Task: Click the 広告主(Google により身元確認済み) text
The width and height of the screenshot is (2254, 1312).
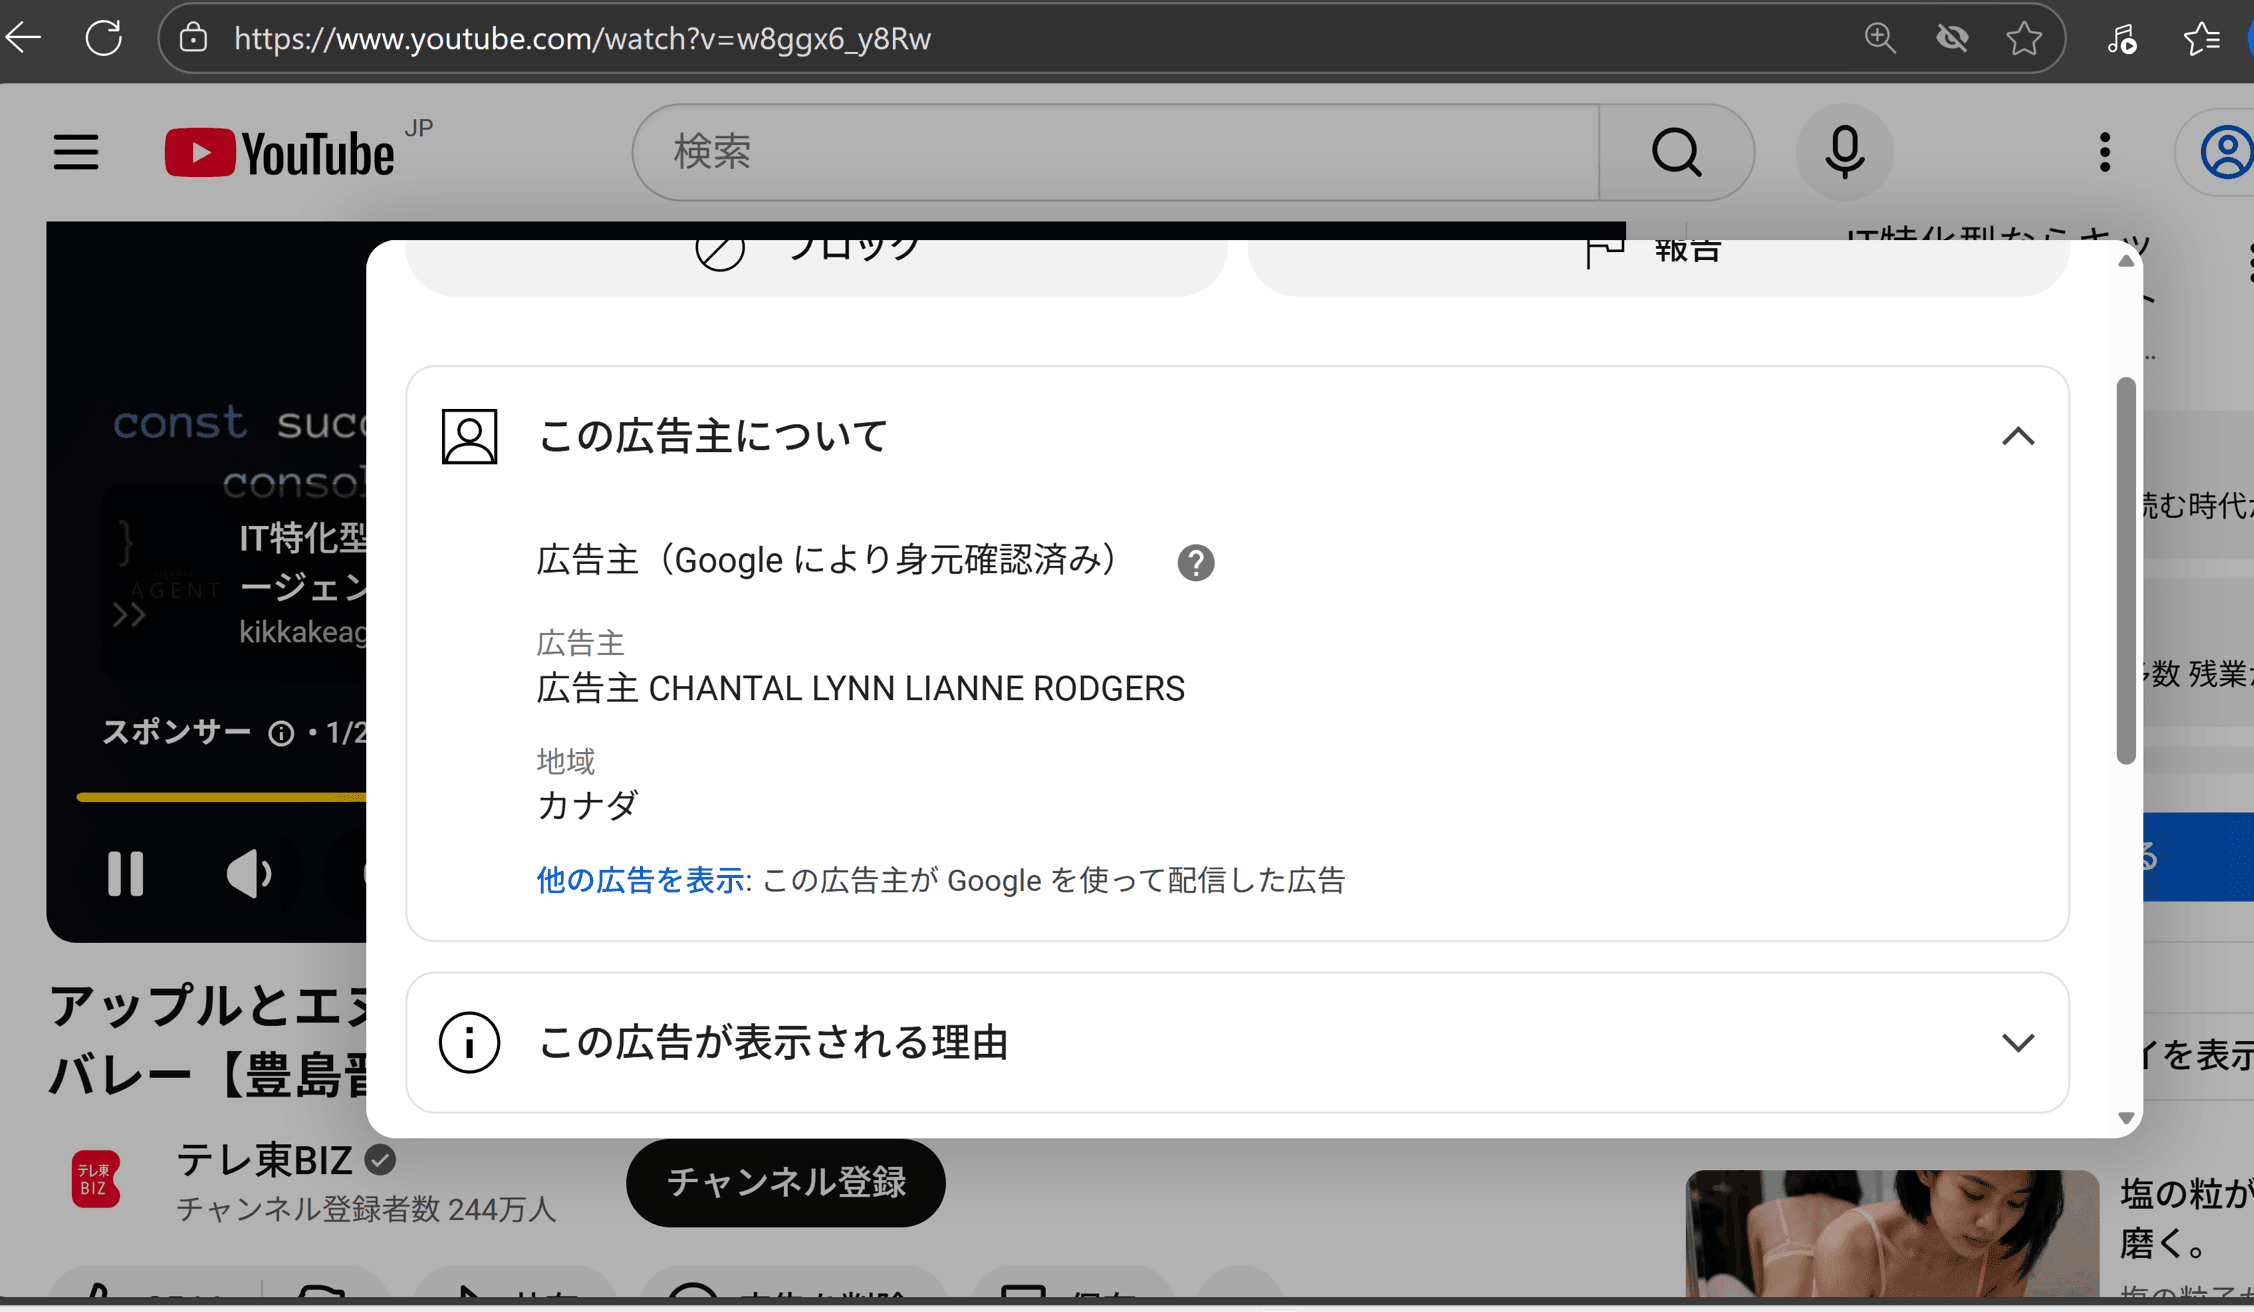Action: [x=827, y=560]
